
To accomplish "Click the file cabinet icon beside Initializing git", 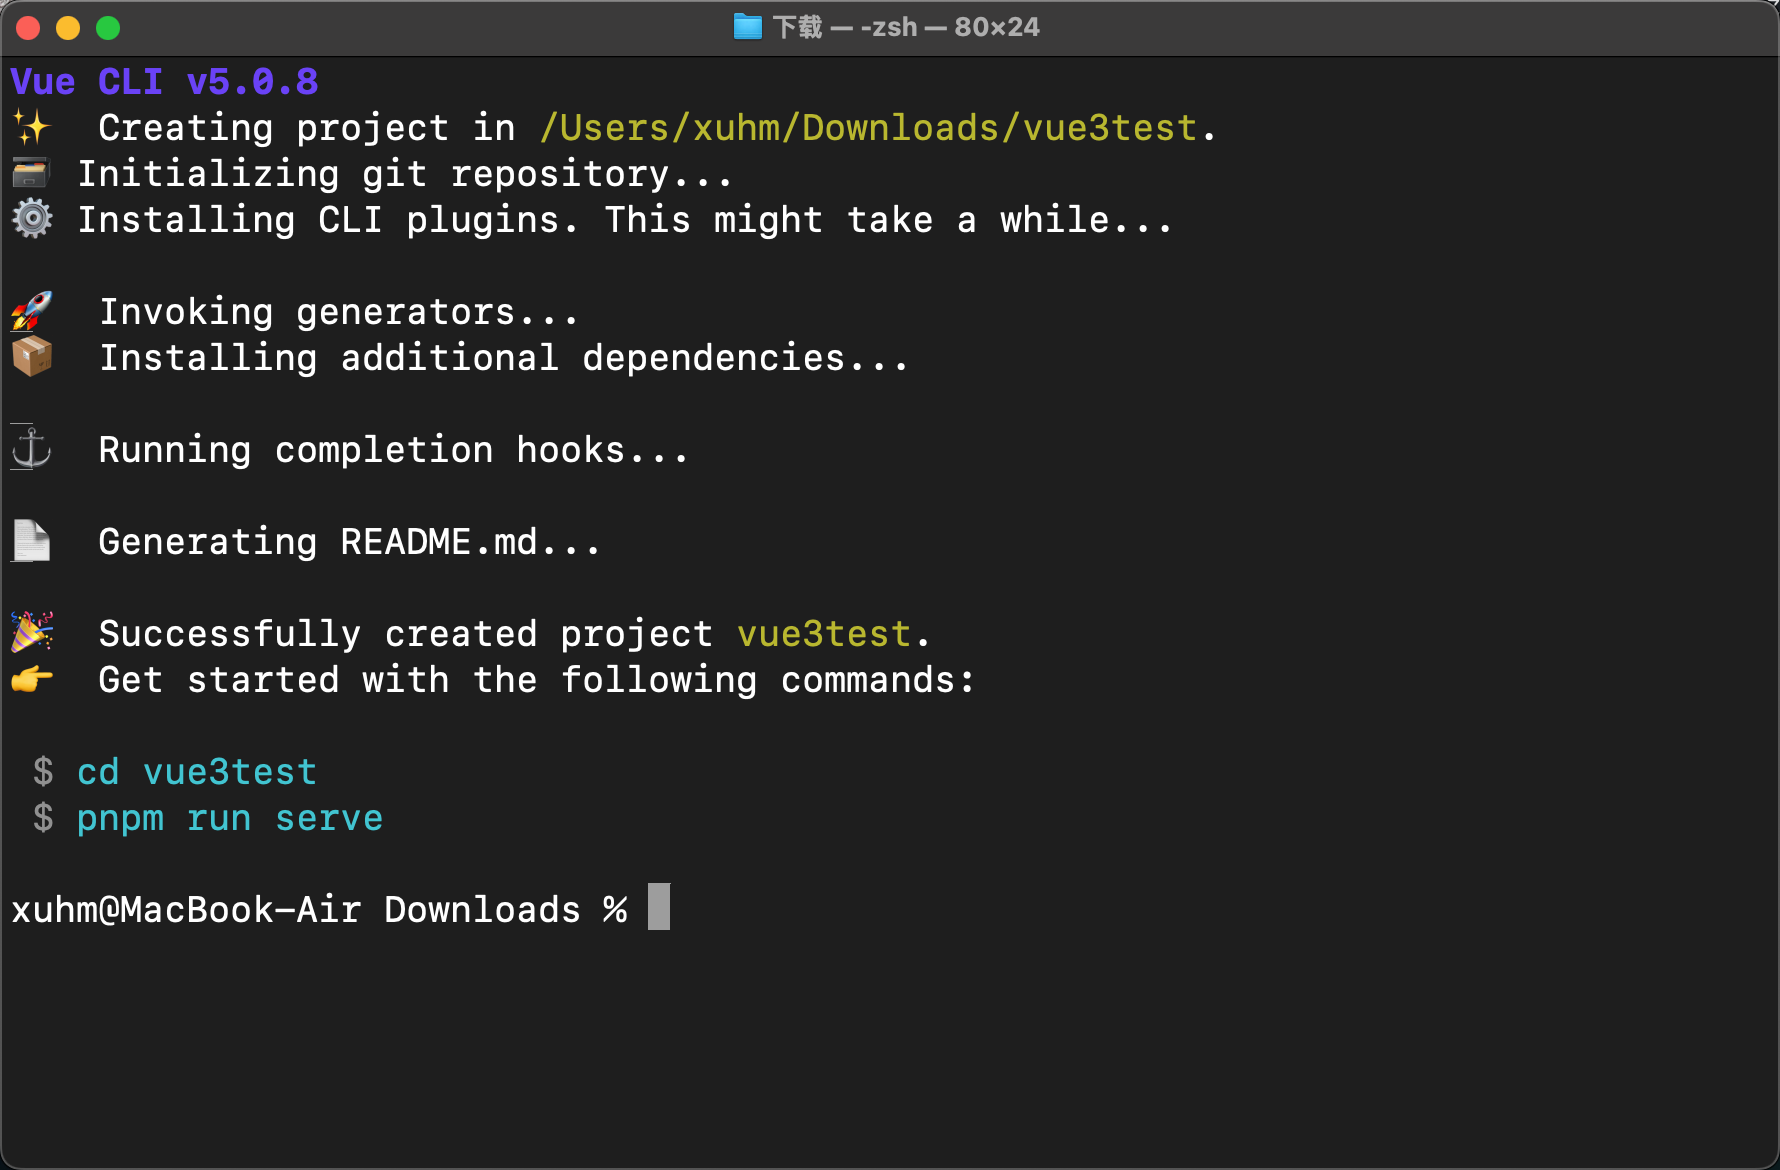I will [31, 174].
